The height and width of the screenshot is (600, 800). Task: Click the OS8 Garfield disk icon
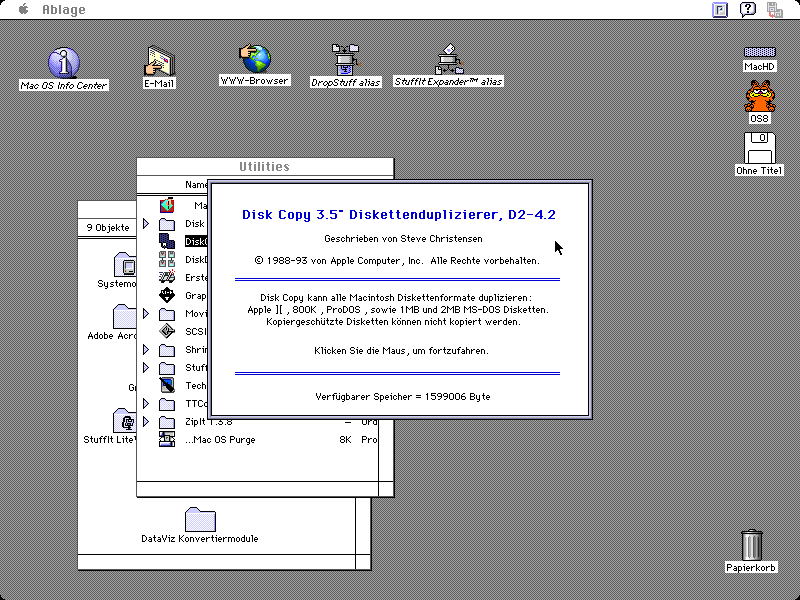pyautogui.click(x=759, y=96)
